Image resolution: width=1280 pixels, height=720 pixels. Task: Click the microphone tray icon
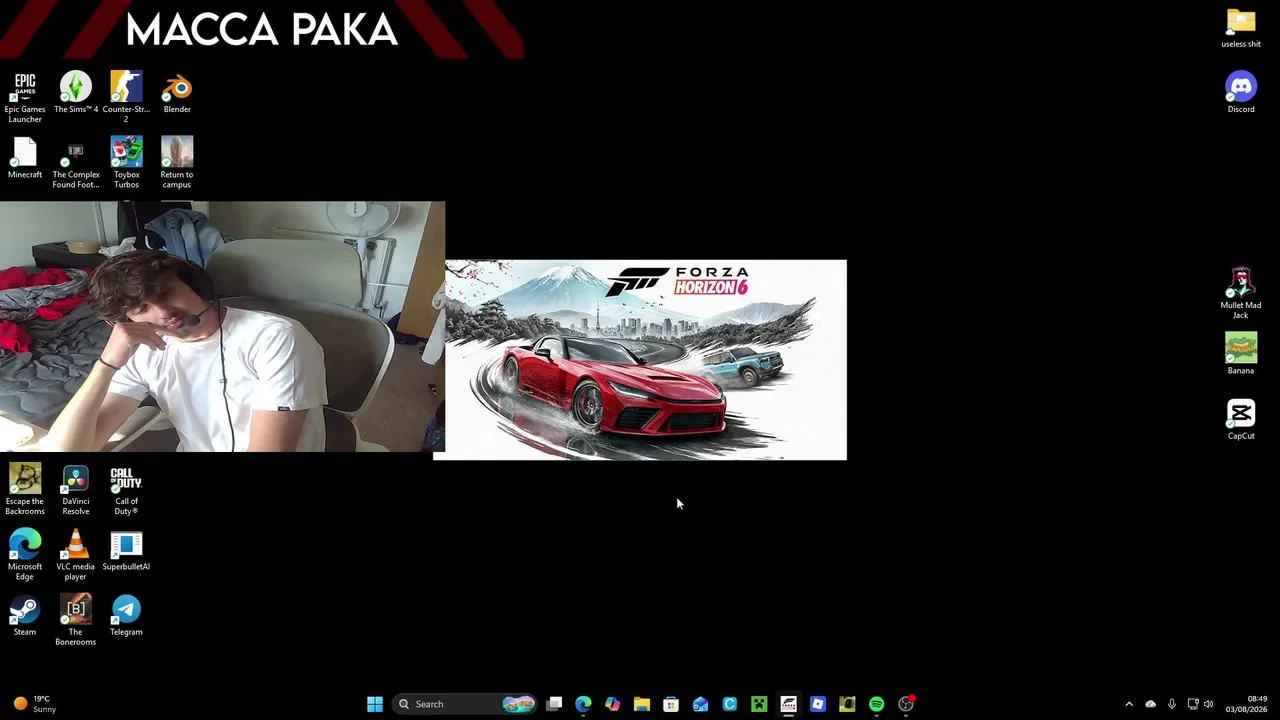(1172, 704)
